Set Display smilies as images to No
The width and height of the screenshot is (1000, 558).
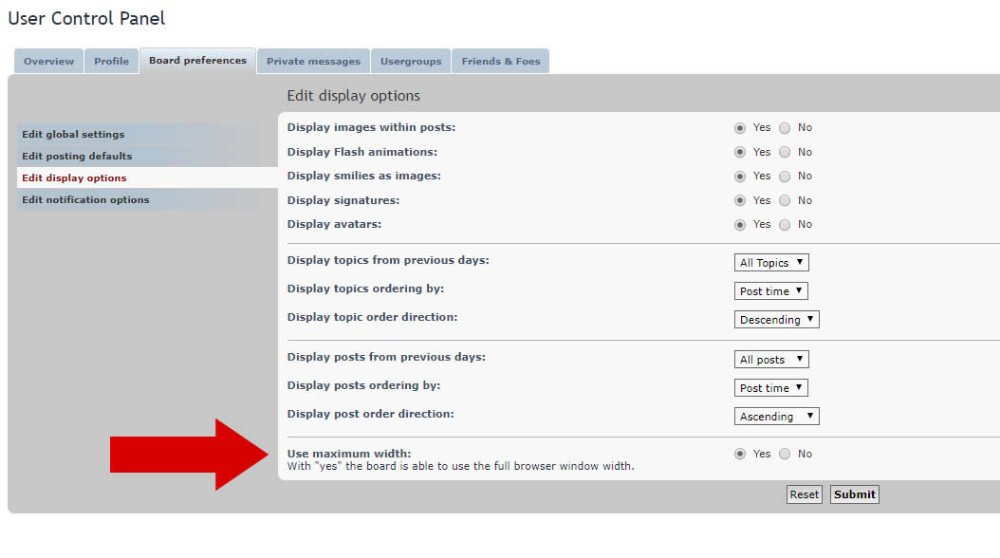[785, 177]
